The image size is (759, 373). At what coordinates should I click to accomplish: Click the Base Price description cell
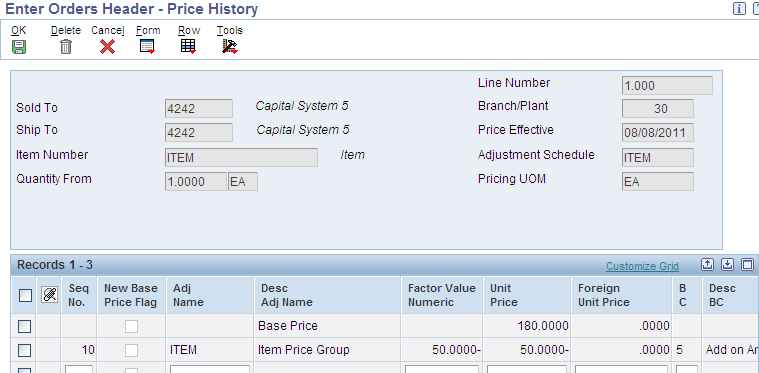tap(327, 326)
